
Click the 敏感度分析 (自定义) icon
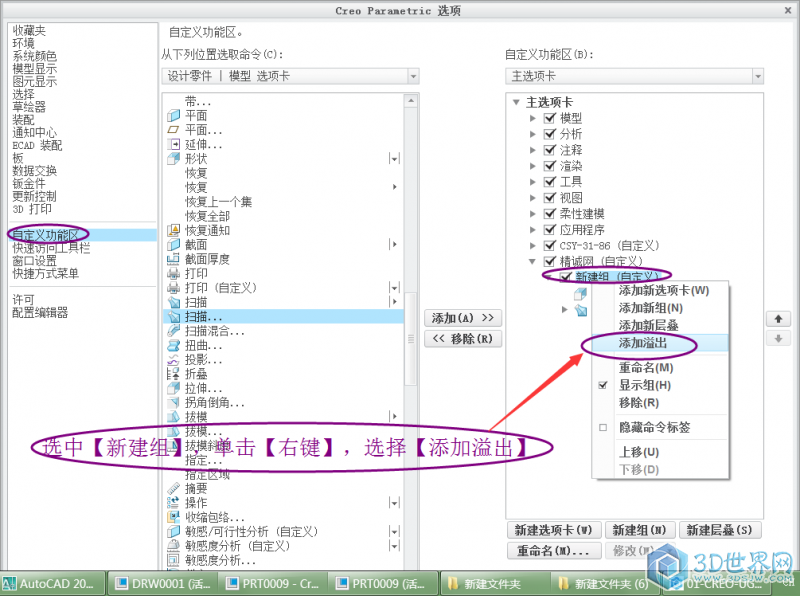coord(173,545)
